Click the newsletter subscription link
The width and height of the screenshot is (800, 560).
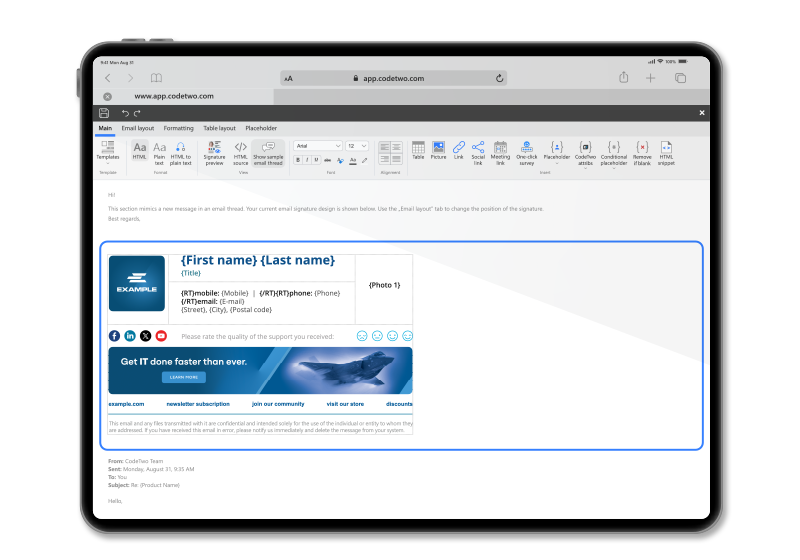(x=198, y=404)
